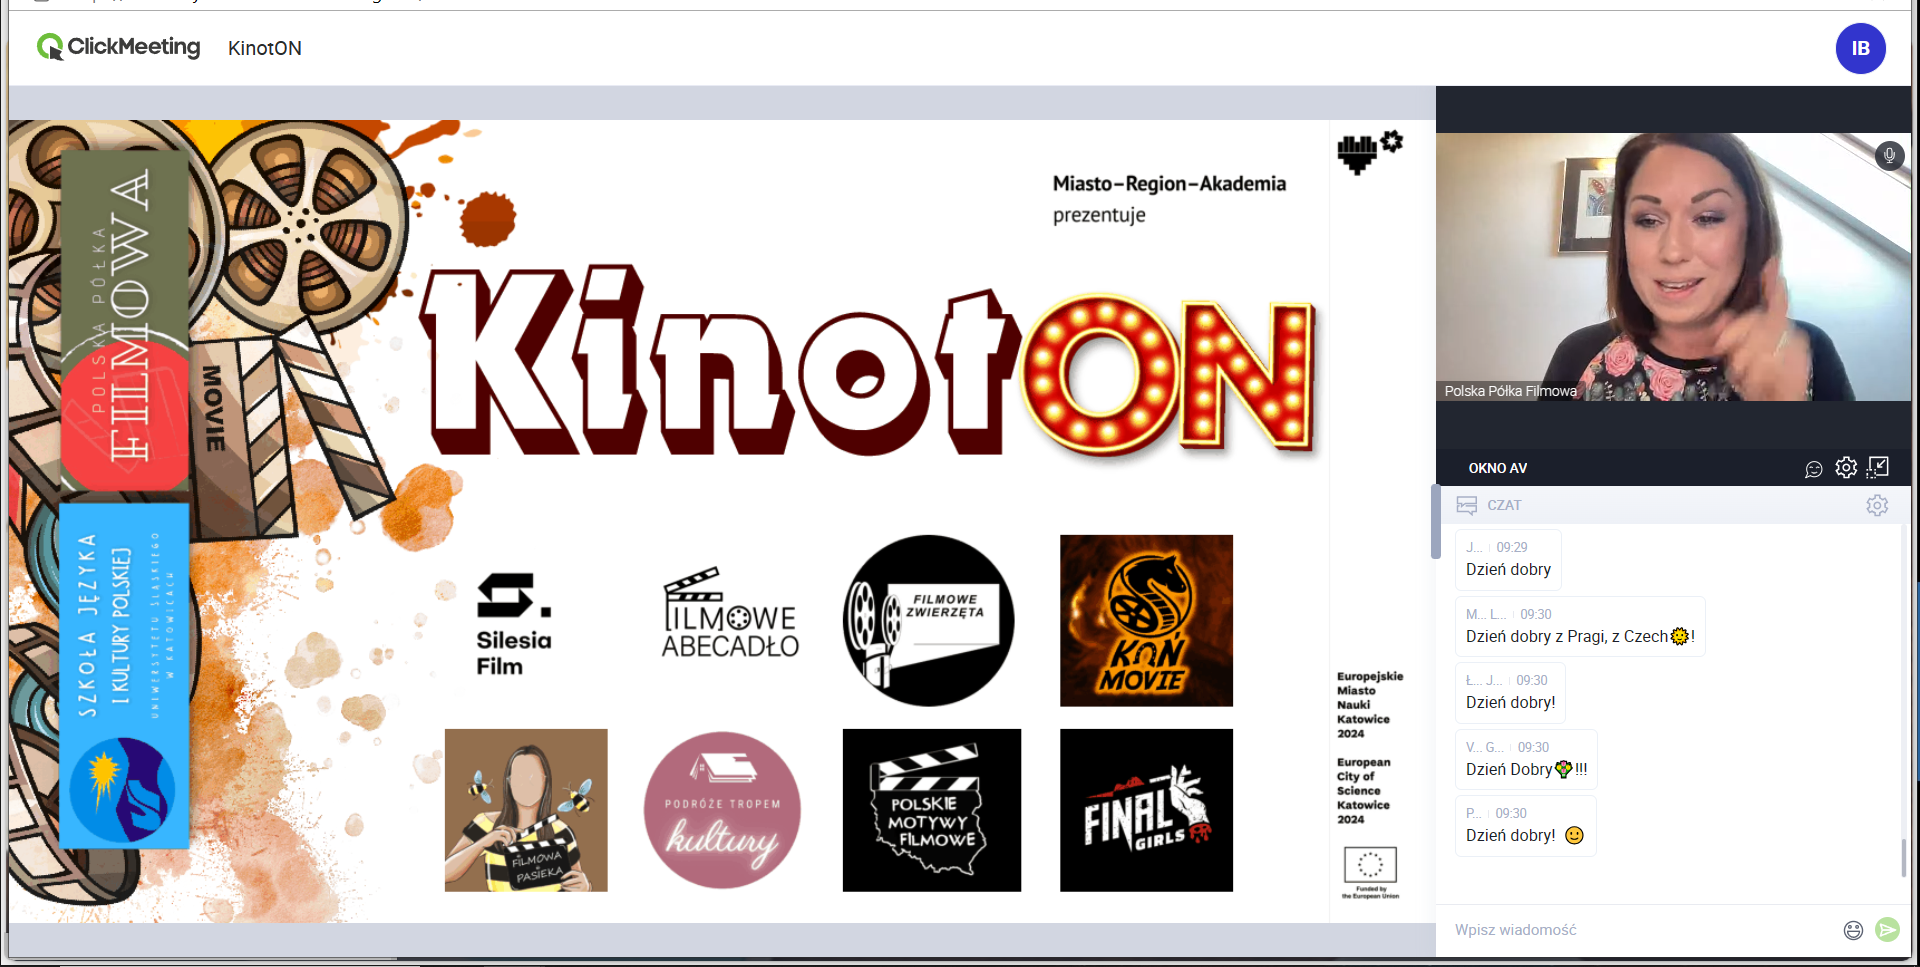Click the 'Funded by the European Union' emblem
Screen dimensions: 1920x967
[1370, 873]
